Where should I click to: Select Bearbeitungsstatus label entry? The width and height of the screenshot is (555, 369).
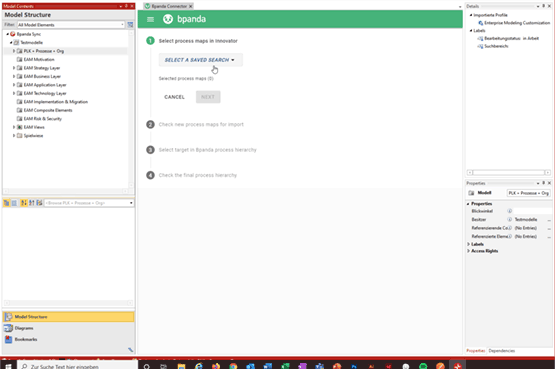pyautogui.click(x=511, y=39)
